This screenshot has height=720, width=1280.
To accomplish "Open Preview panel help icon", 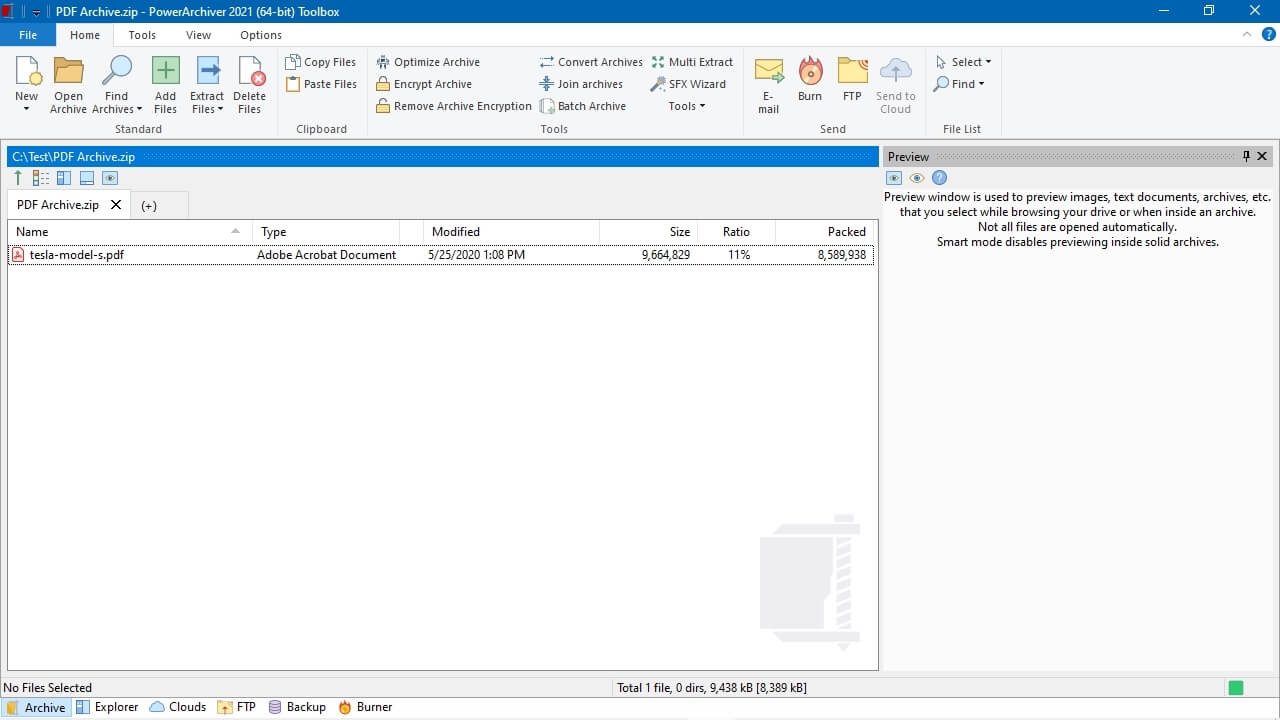I will point(939,178).
